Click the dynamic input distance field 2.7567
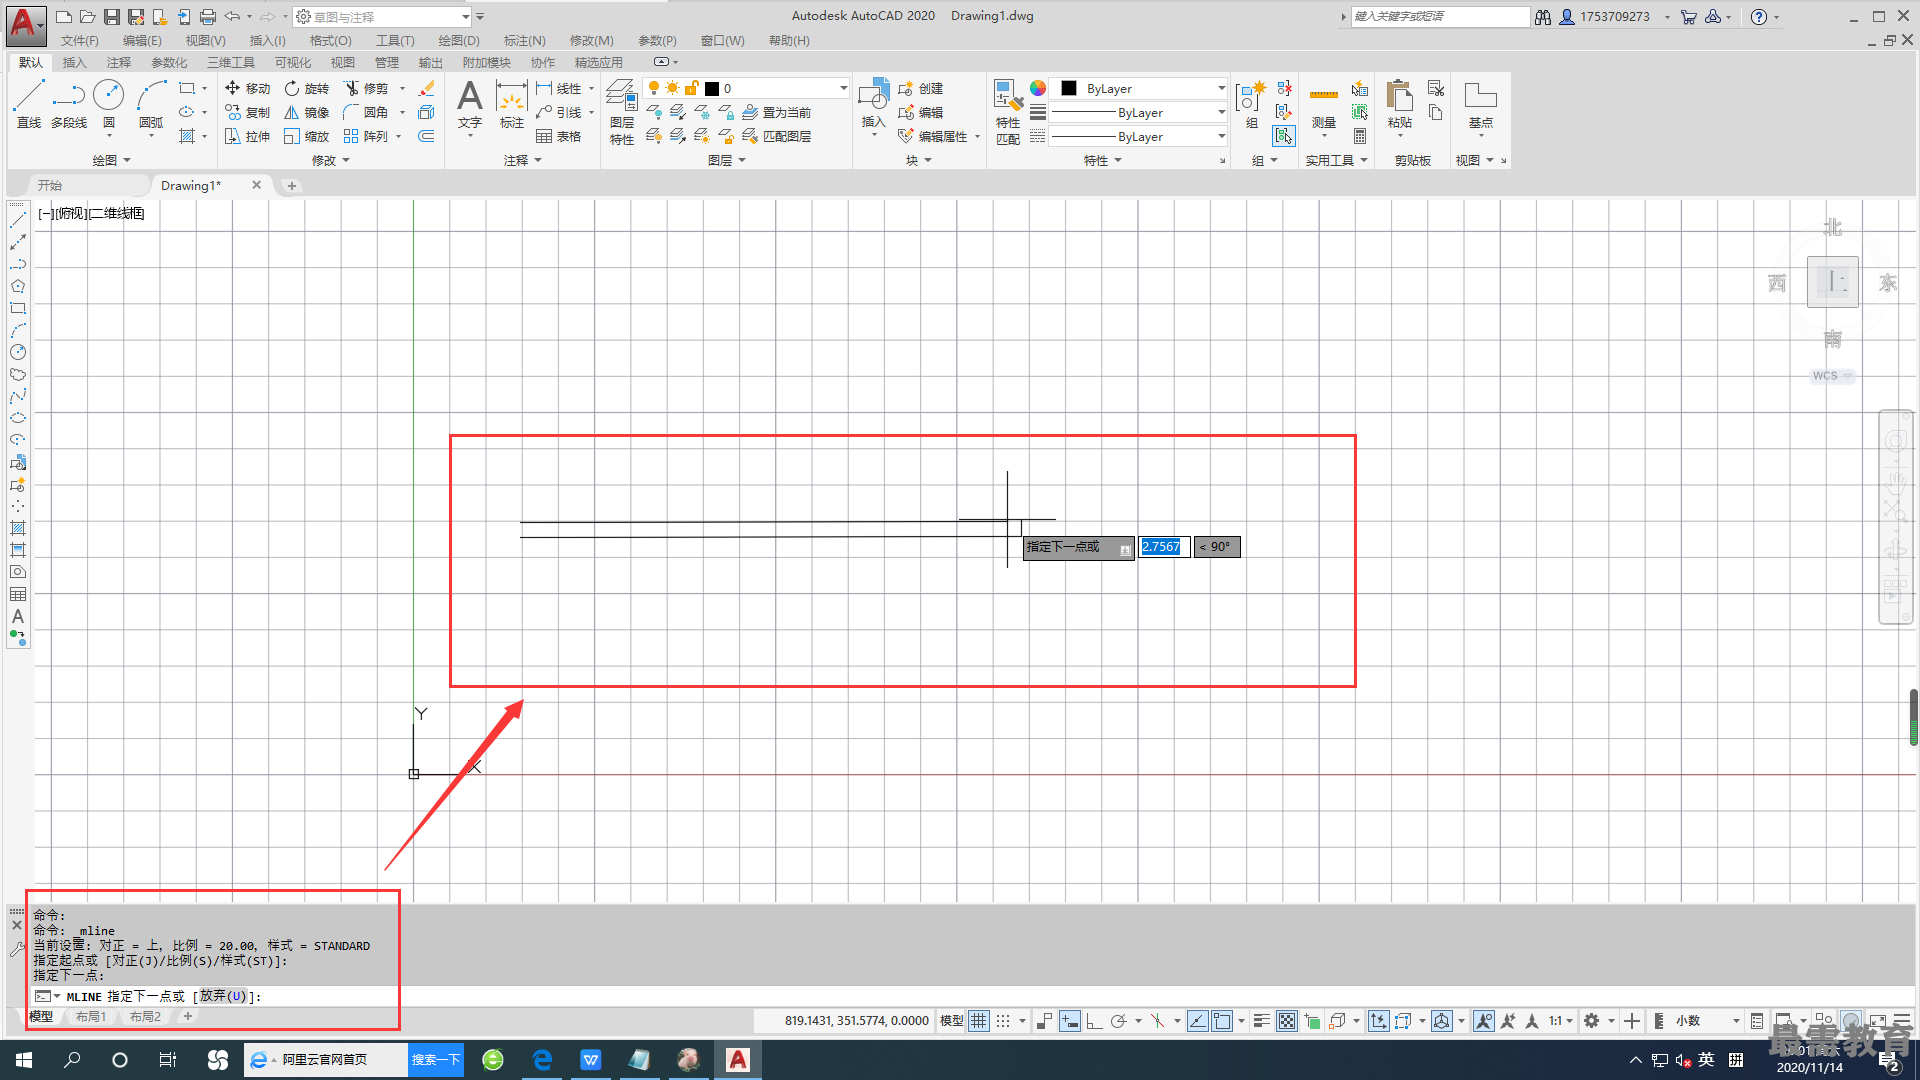1920x1080 pixels. pos(1164,547)
